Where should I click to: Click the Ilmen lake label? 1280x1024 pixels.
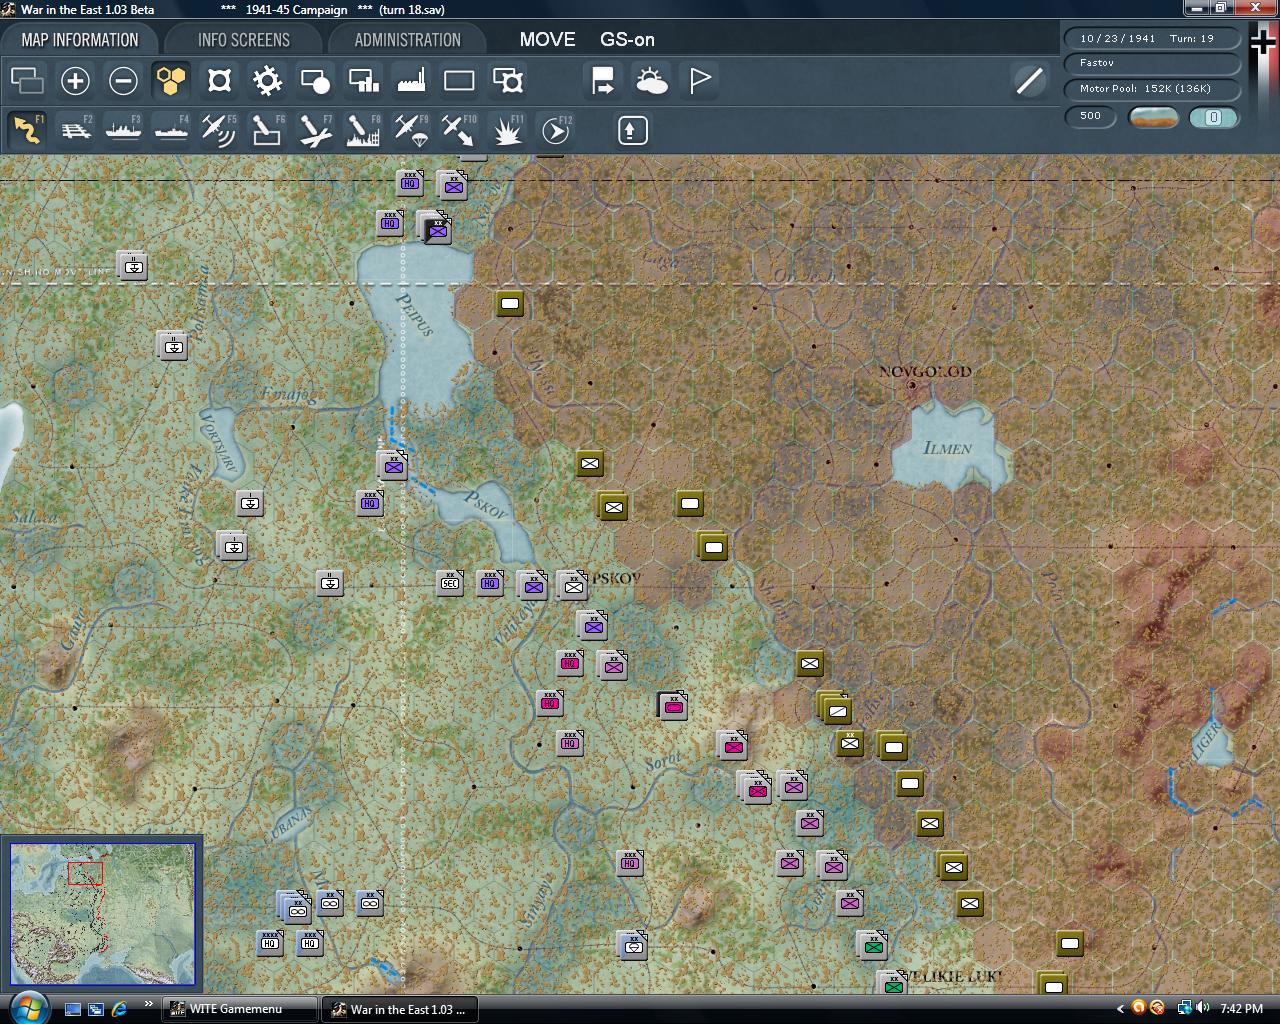click(947, 448)
